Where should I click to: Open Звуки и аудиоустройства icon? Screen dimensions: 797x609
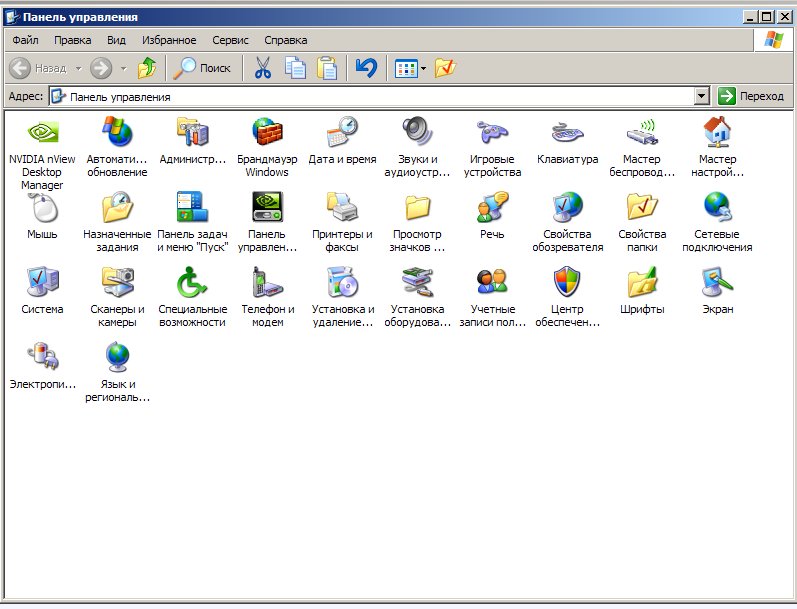(417, 131)
